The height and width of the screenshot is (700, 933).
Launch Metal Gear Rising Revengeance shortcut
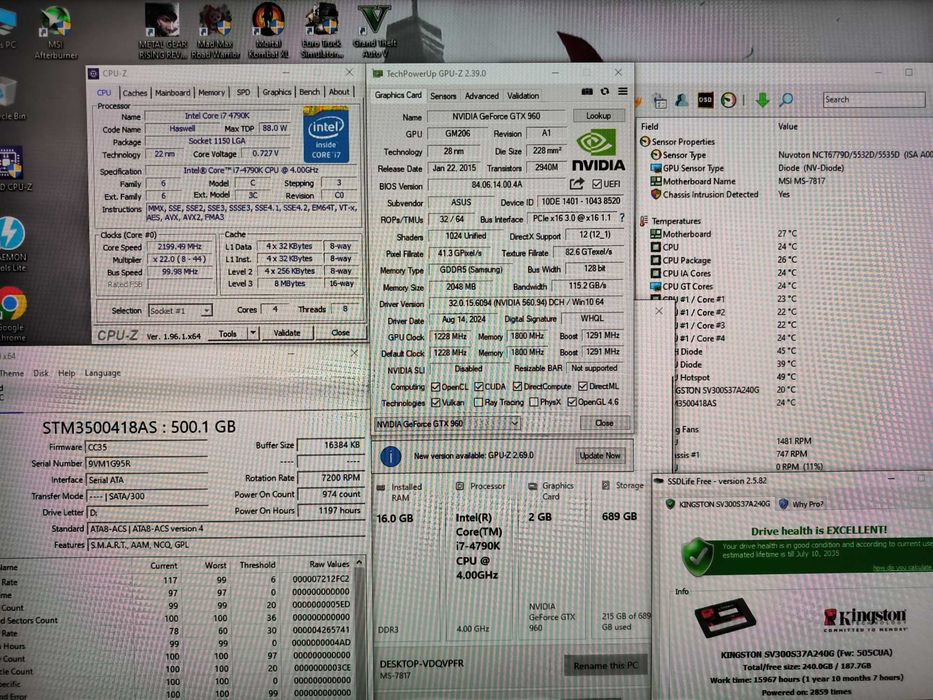tap(162, 31)
